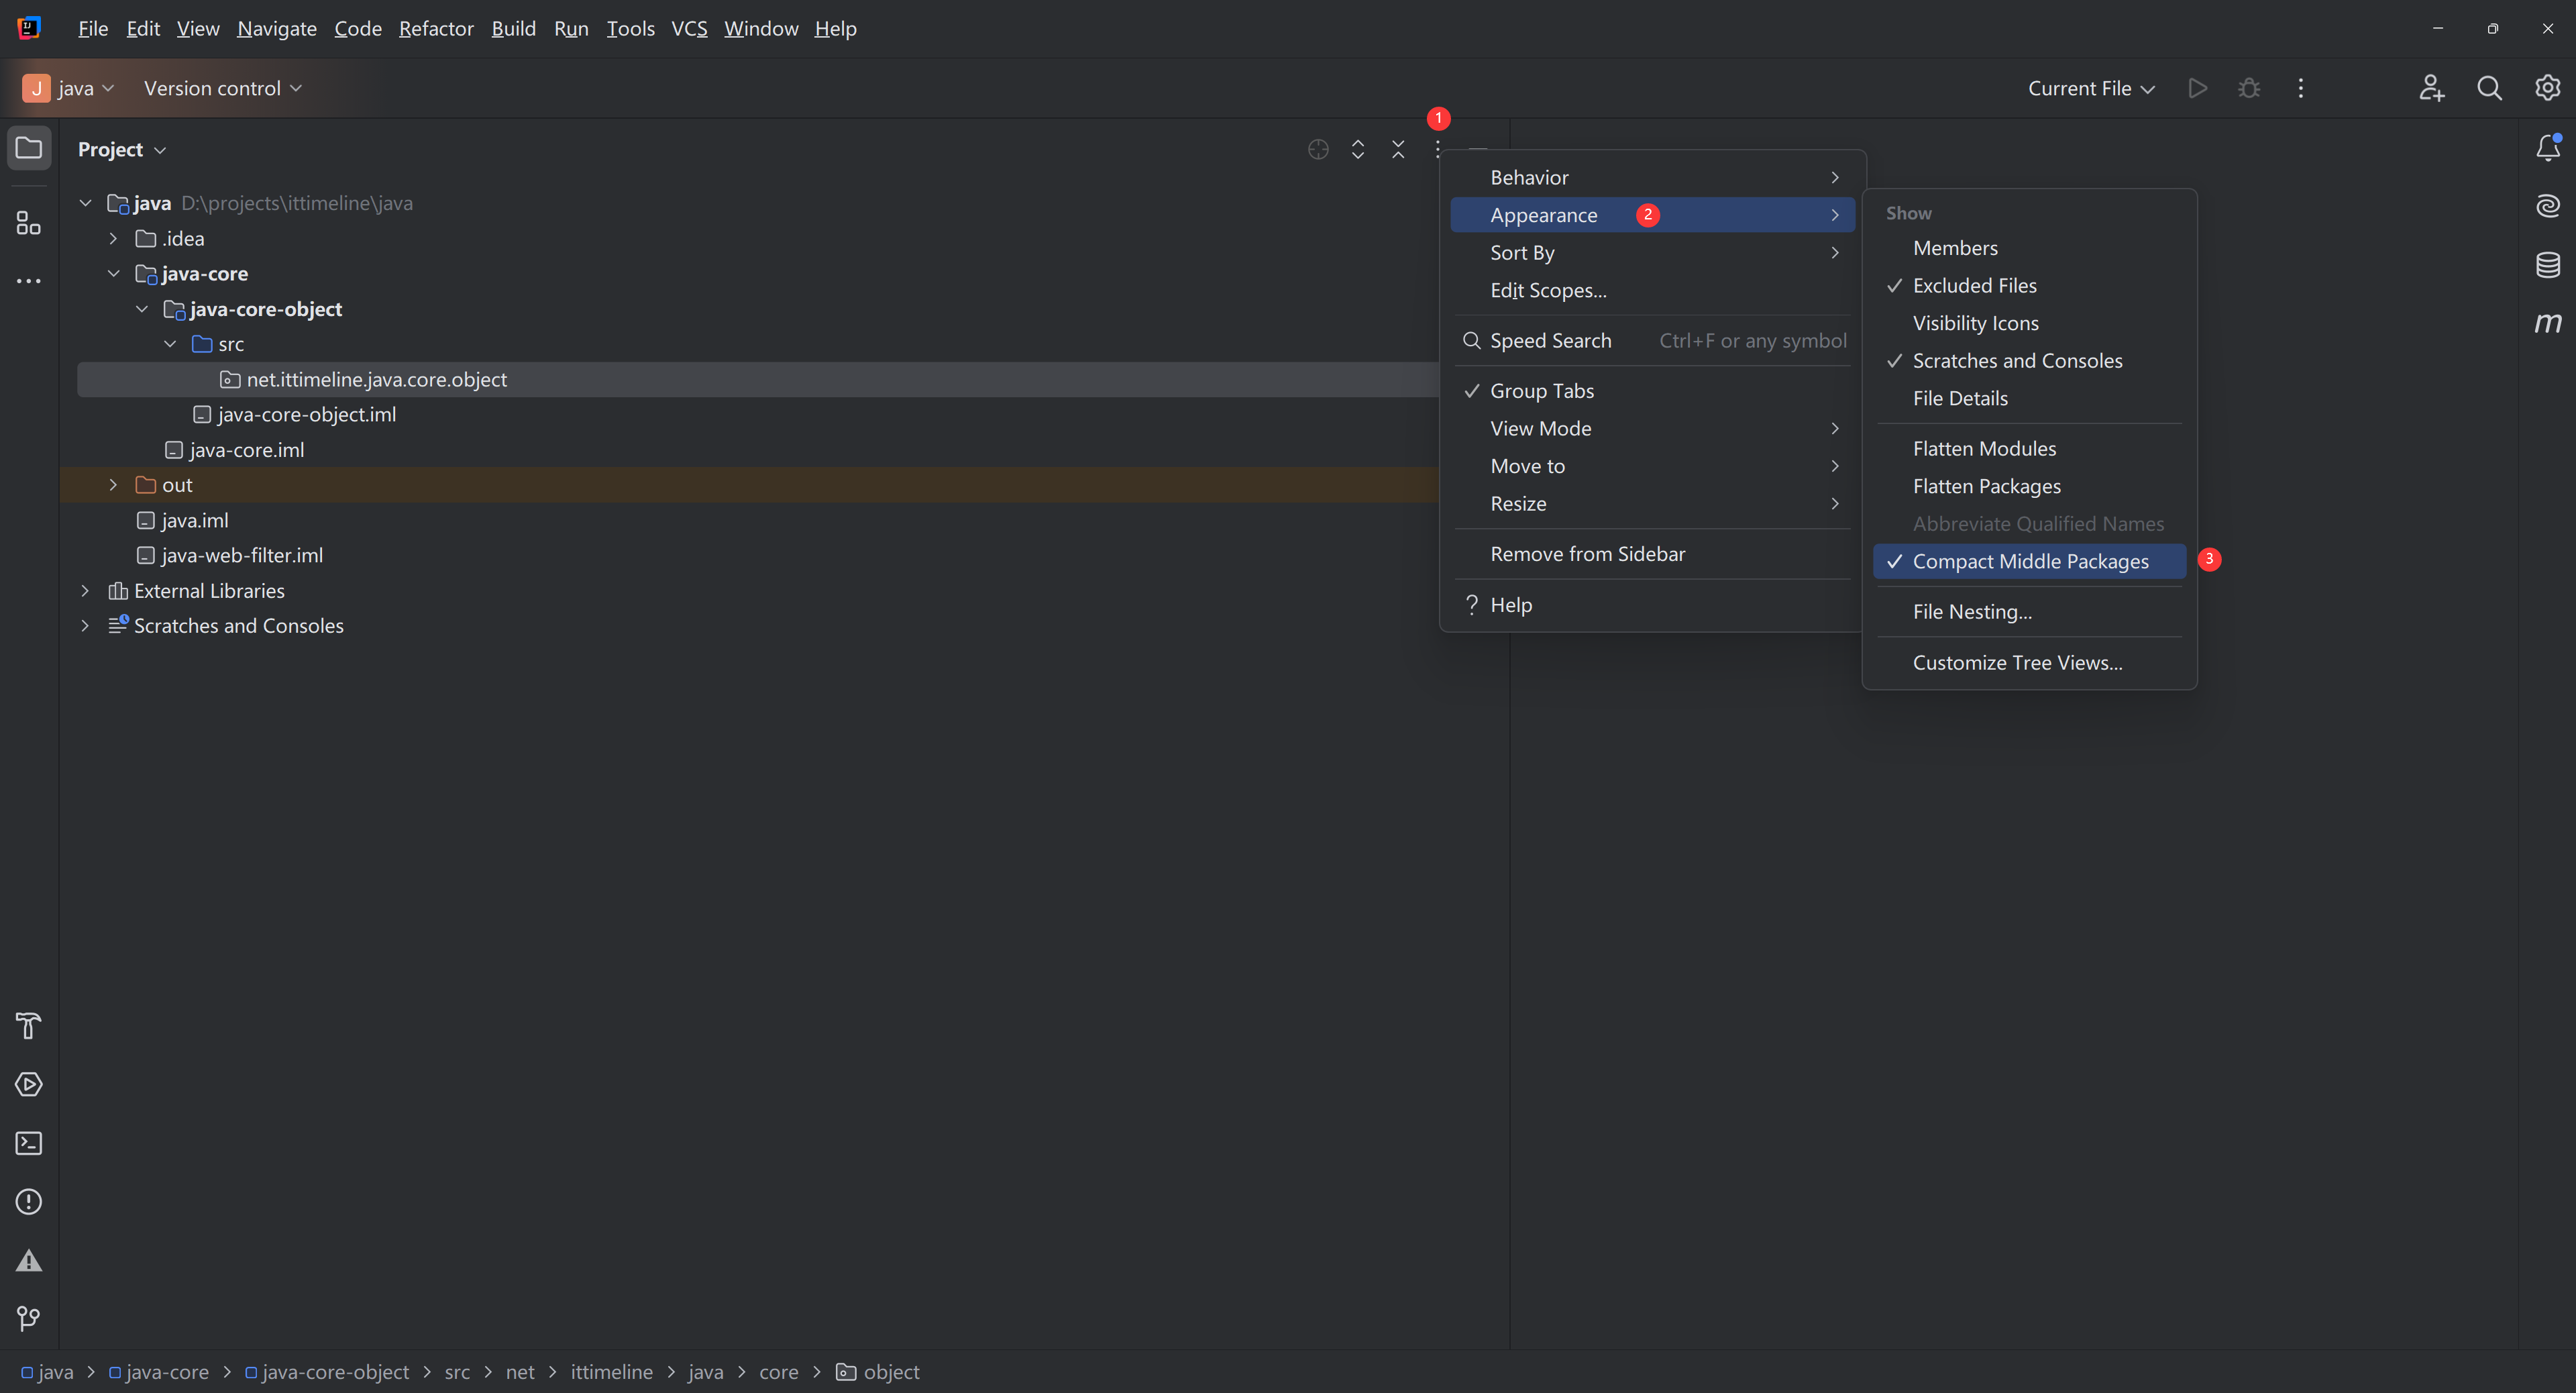
Task: Expand the out folder in tree
Action: click(x=113, y=485)
